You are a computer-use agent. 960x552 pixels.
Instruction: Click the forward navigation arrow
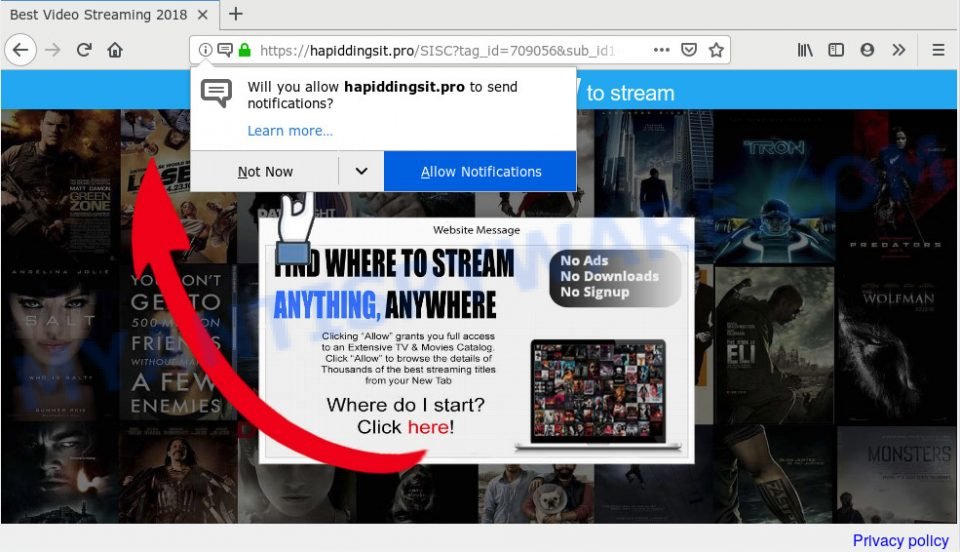click(53, 50)
